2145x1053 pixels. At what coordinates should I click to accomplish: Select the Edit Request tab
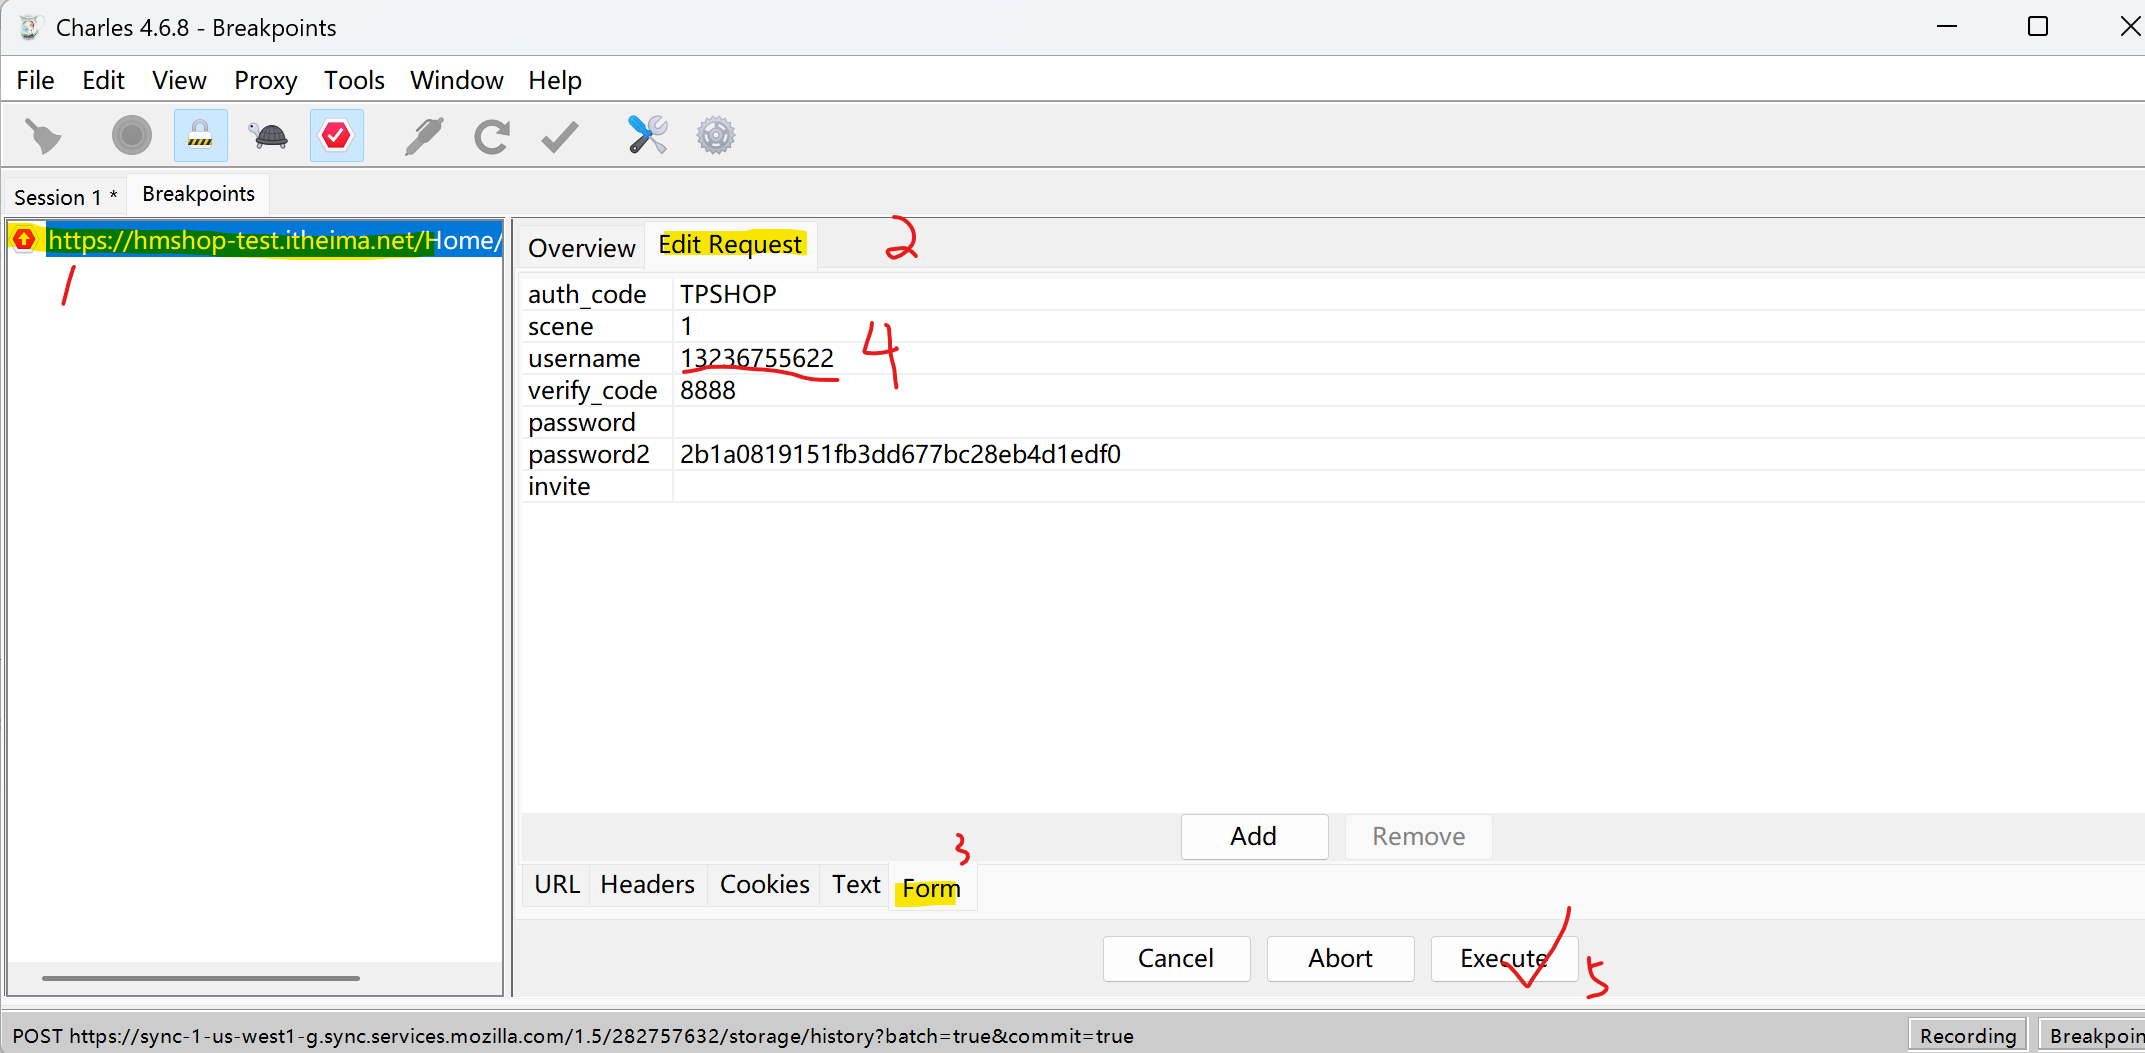tap(730, 245)
